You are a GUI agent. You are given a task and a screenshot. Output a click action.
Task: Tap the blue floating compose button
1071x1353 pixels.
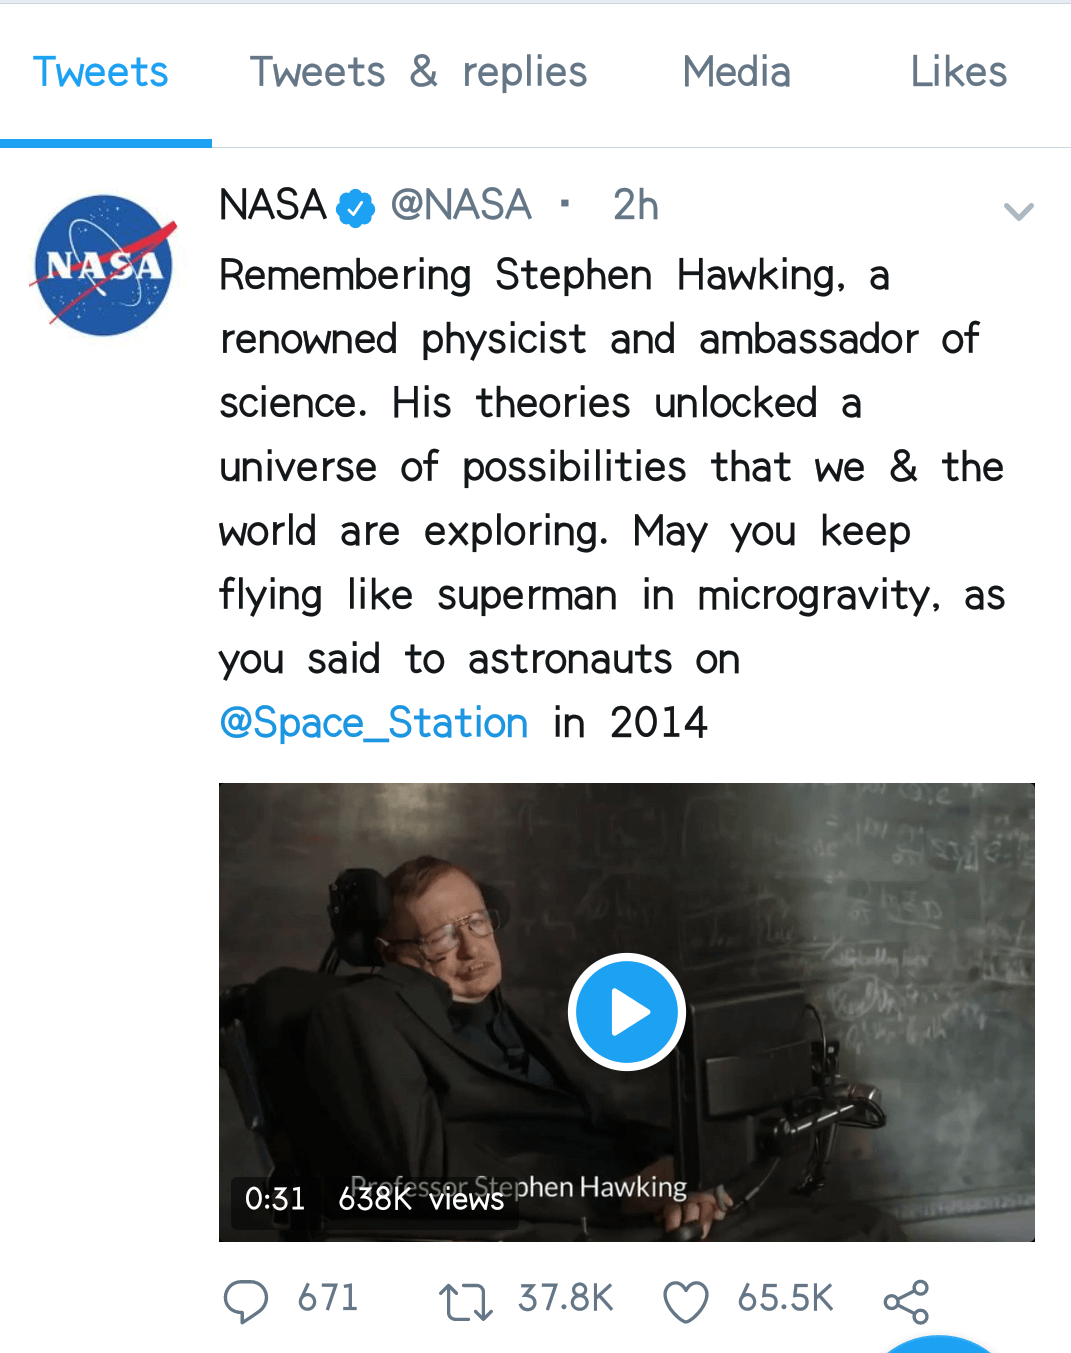coord(937,1344)
